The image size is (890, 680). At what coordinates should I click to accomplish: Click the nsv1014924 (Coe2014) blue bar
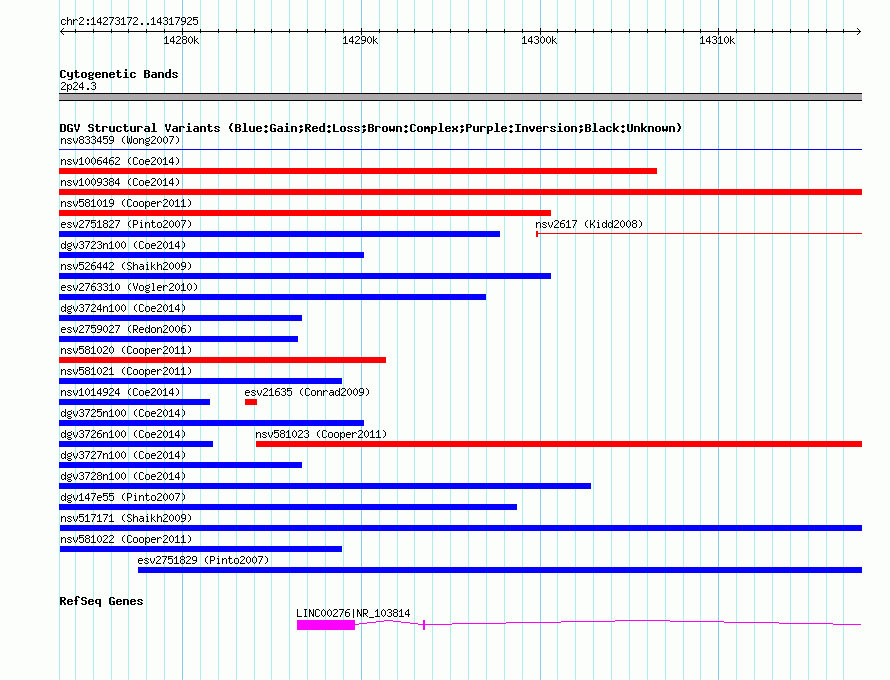point(135,402)
